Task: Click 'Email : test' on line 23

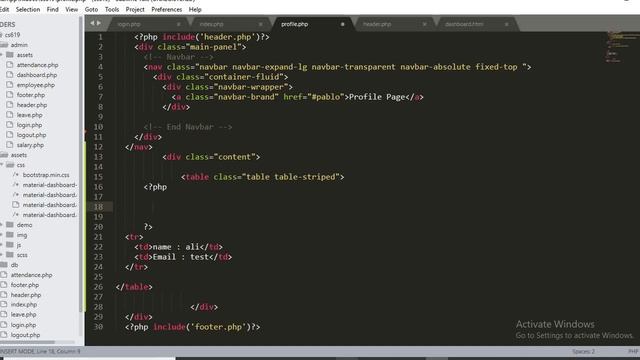Action: click(x=181, y=257)
